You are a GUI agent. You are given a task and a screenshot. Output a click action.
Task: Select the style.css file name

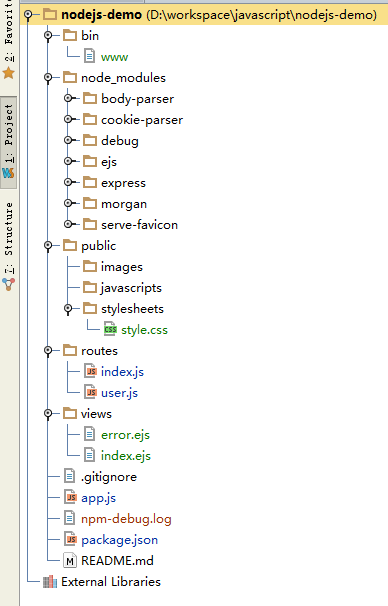pyautogui.click(x=145, y=330)
